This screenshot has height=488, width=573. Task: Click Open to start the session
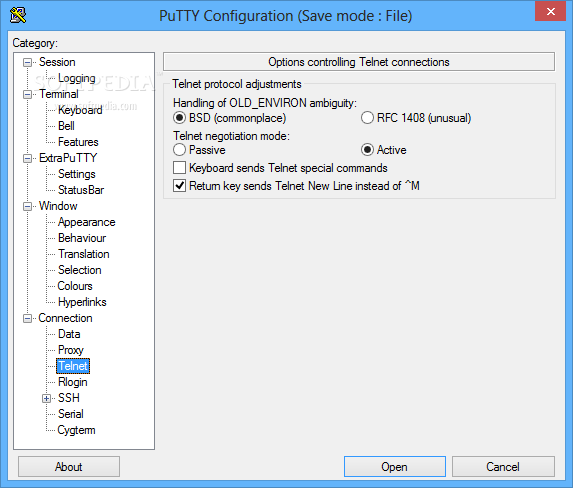click(x=395, y=467)
